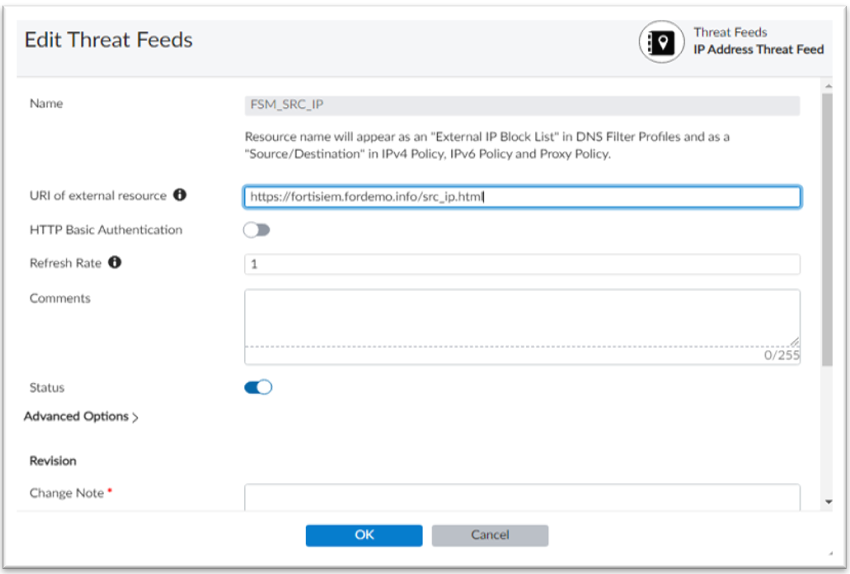Screen dimensions: 850x574
Task: Click the dialog's bottom-right resize grip
Action: pyautogui.click(x=829, y=553)
